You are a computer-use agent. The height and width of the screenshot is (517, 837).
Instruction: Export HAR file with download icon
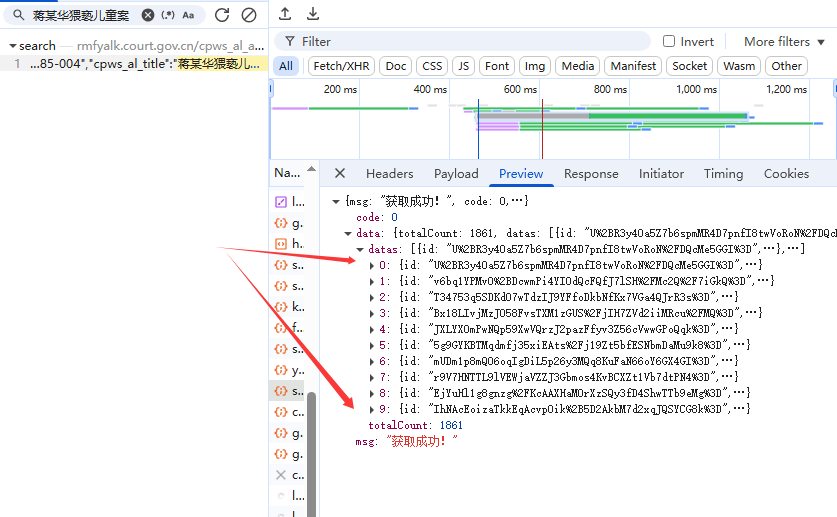point(313,14)
